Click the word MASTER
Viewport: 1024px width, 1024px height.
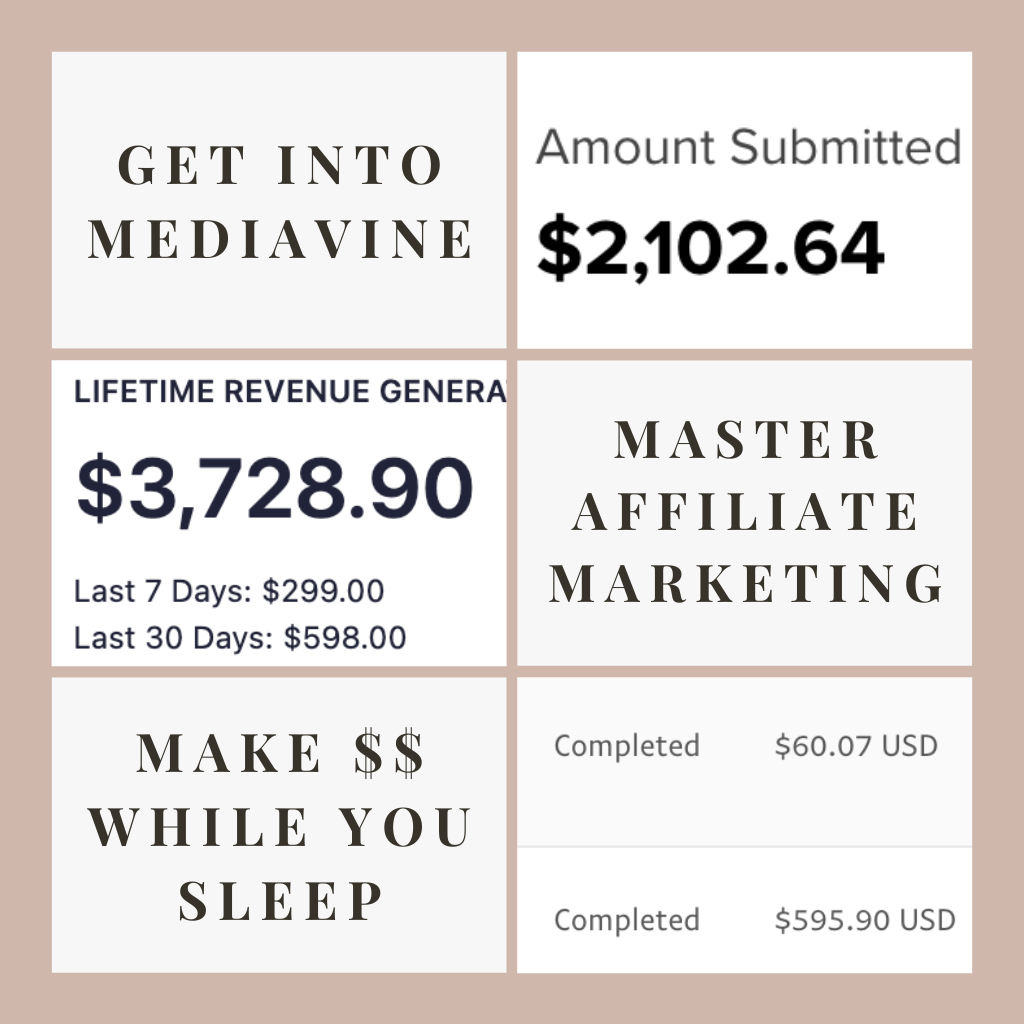747,441
